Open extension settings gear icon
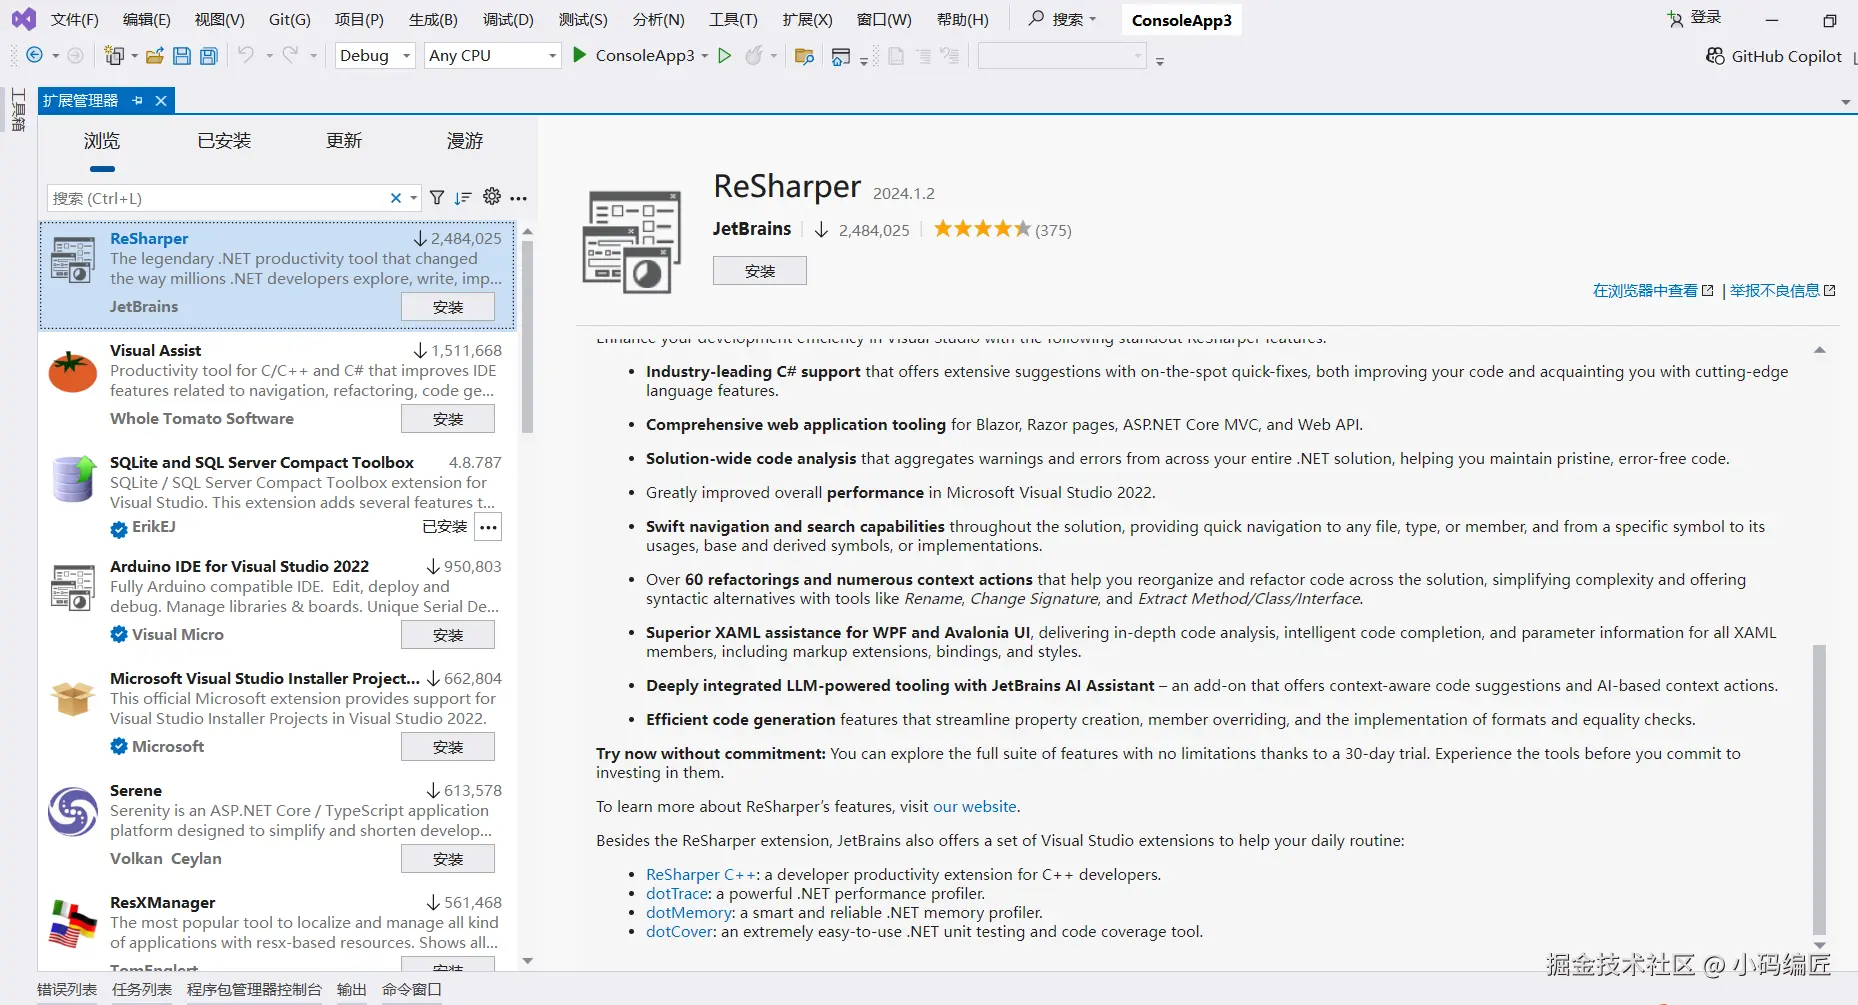The width and height of the screenshot is (1858, 1005). point(492,197)
